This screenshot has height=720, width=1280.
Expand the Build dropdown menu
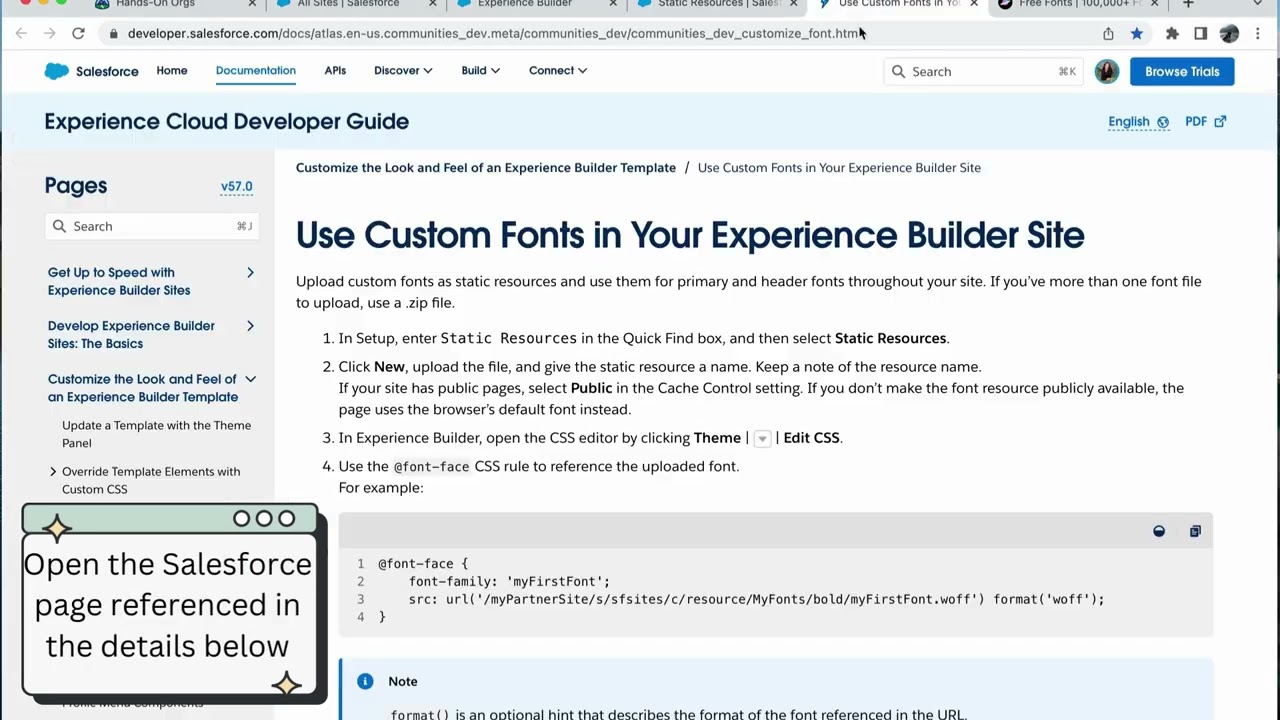point(480,71)
